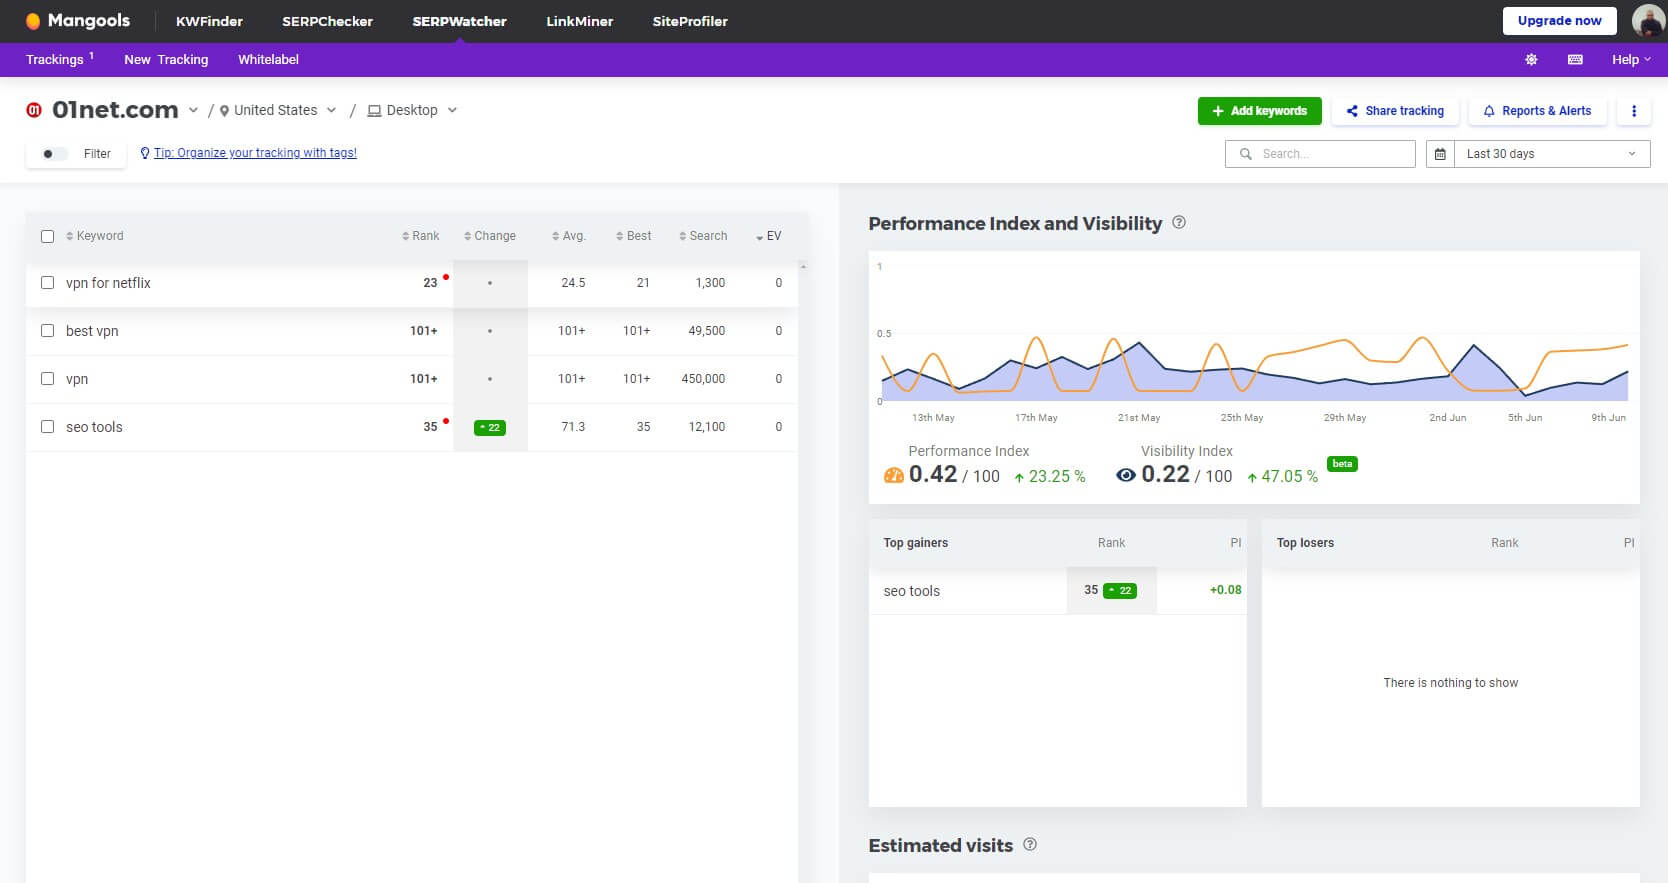Click the 47.05 % visibility change value

(1289, 477)
